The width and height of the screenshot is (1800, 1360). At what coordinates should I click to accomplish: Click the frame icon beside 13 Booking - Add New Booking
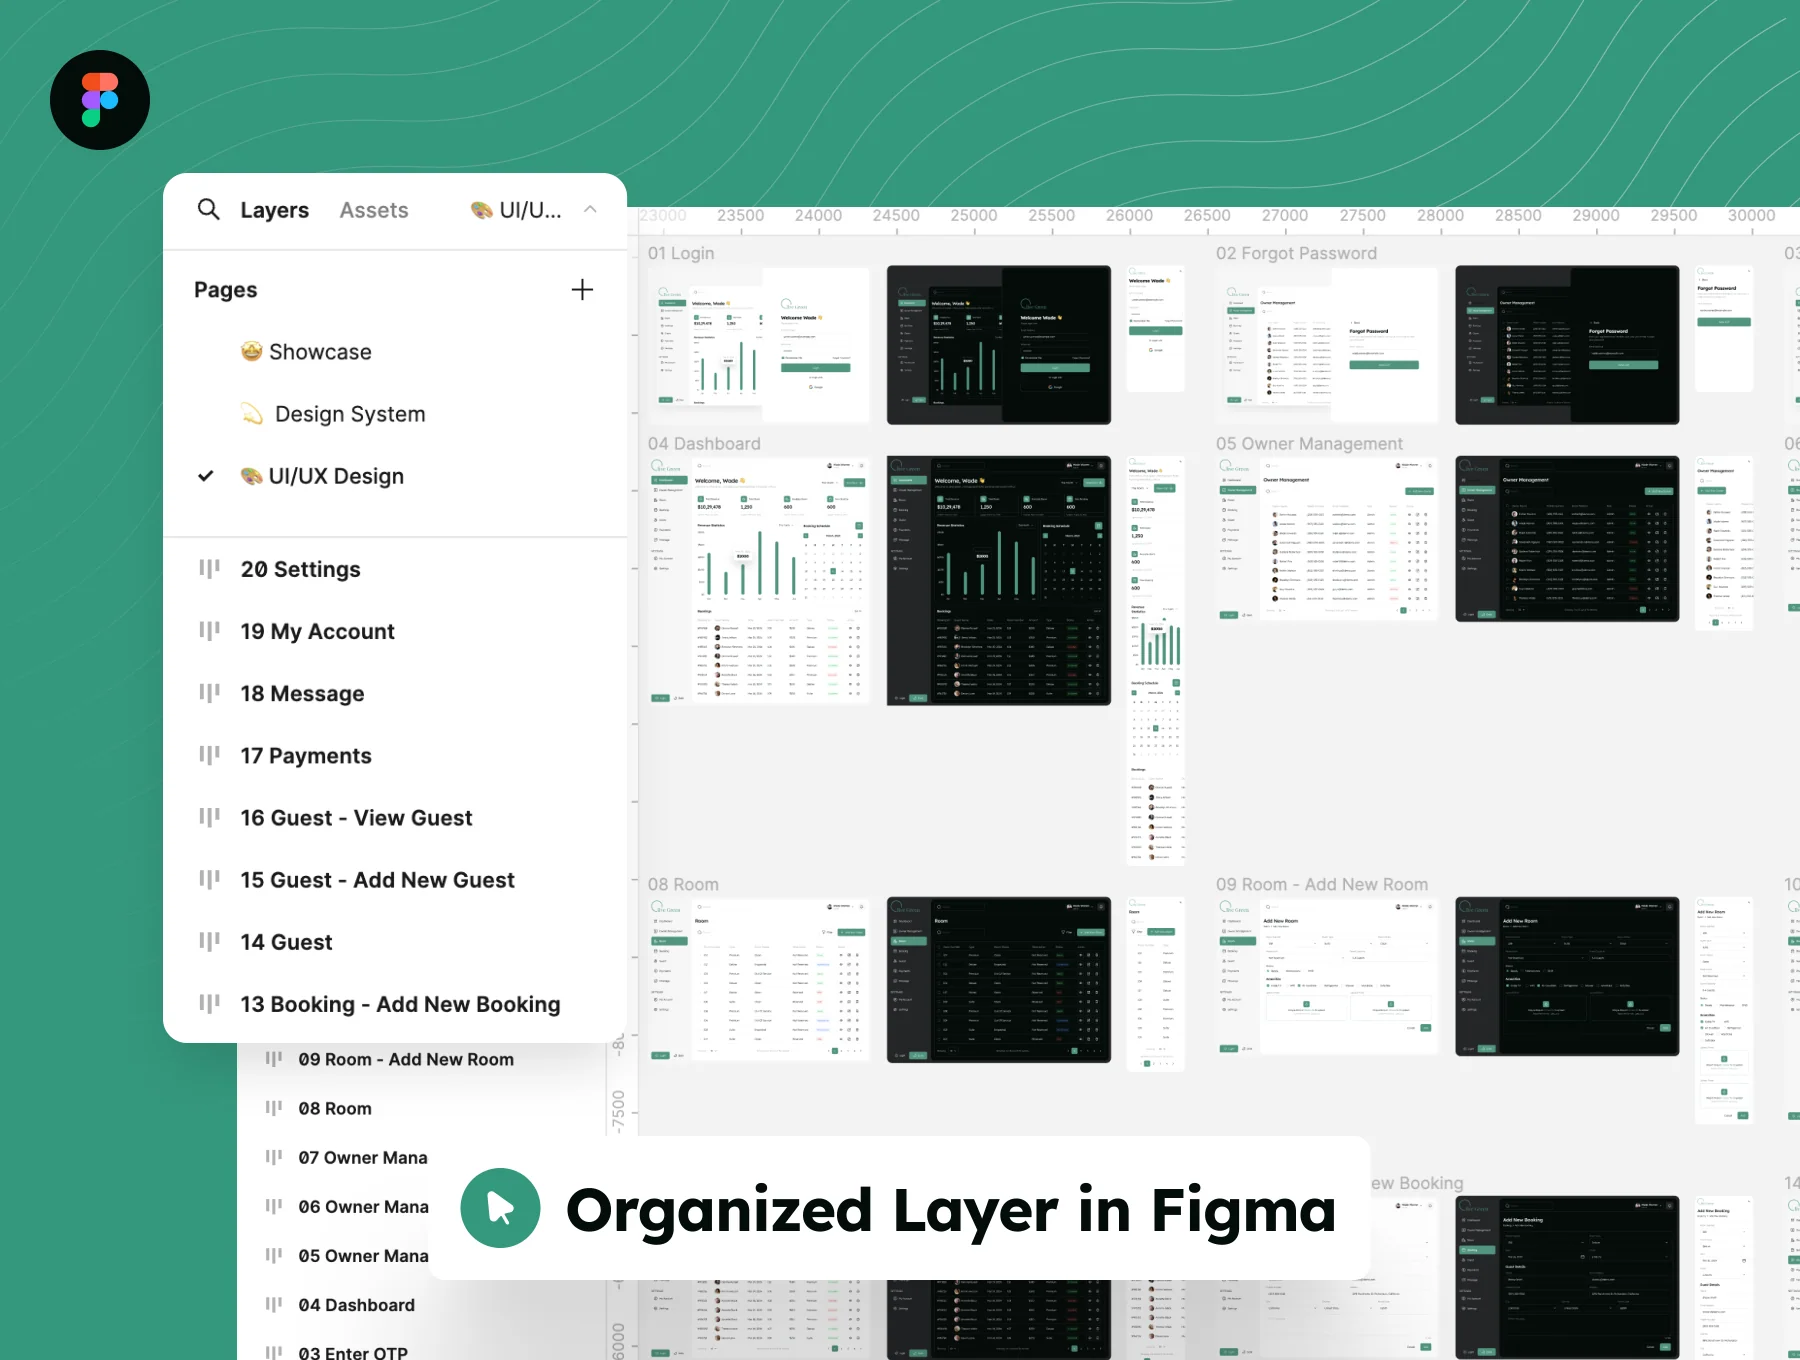pos(209,1003)
